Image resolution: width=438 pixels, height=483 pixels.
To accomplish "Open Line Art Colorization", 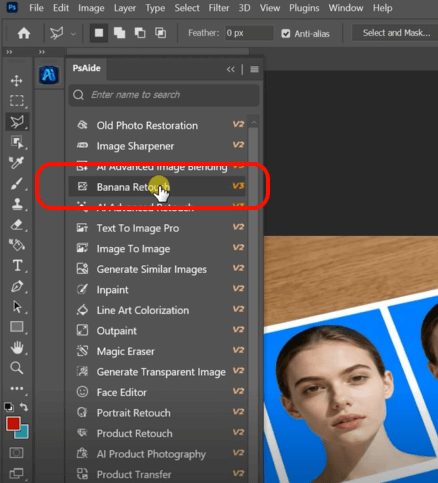I will [x=157, y=310].
